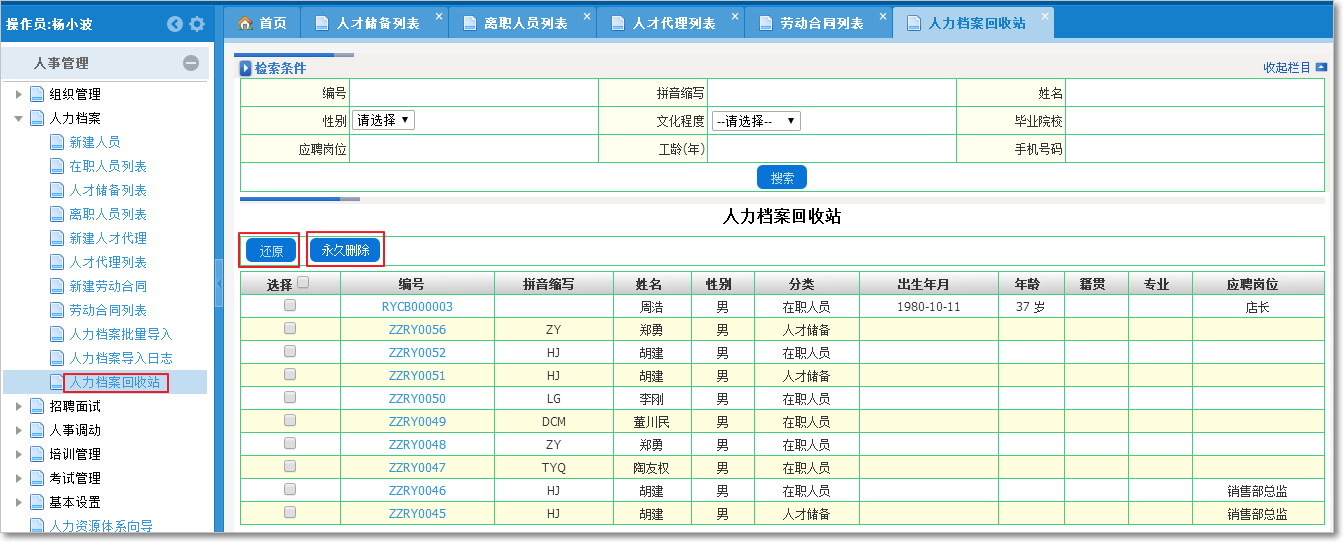Click the sidebar splitter collapse handle

(219, 285)
